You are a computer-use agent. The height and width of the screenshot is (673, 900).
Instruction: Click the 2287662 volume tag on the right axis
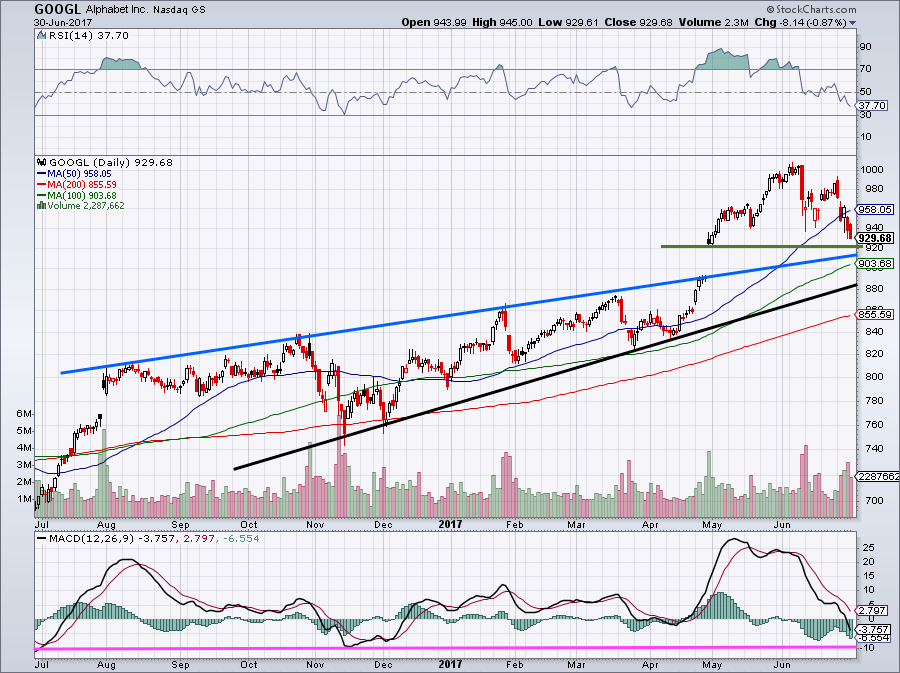point(878,477)
